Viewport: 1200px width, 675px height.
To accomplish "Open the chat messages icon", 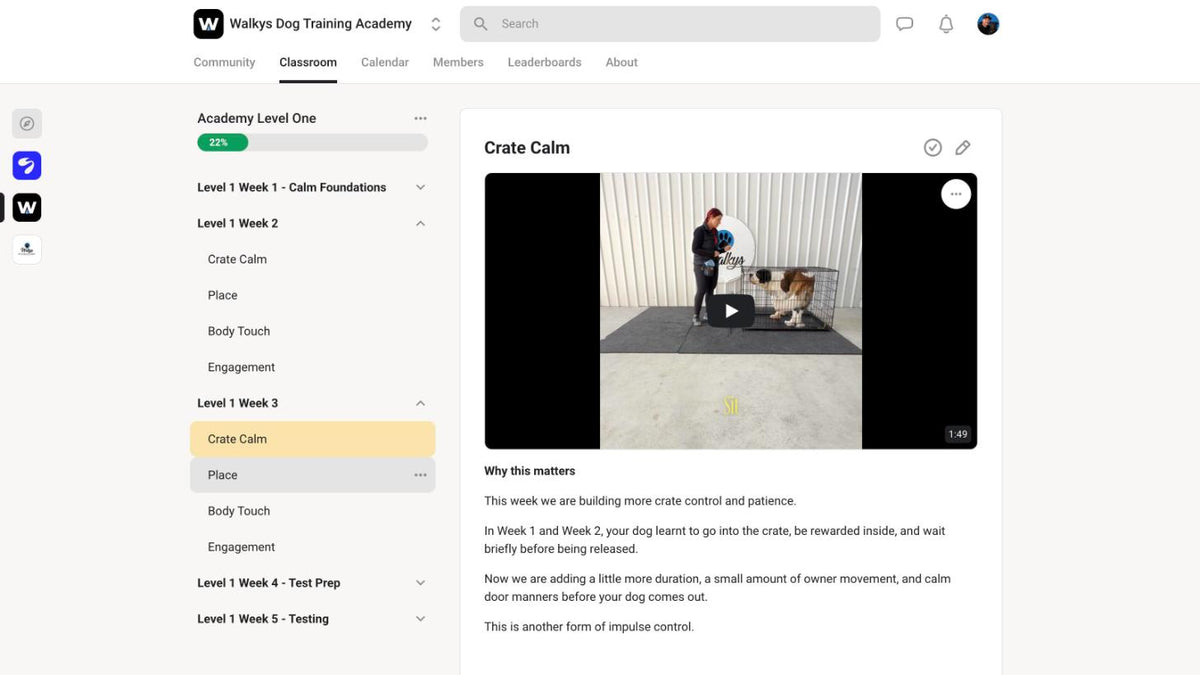I will 905,24.
